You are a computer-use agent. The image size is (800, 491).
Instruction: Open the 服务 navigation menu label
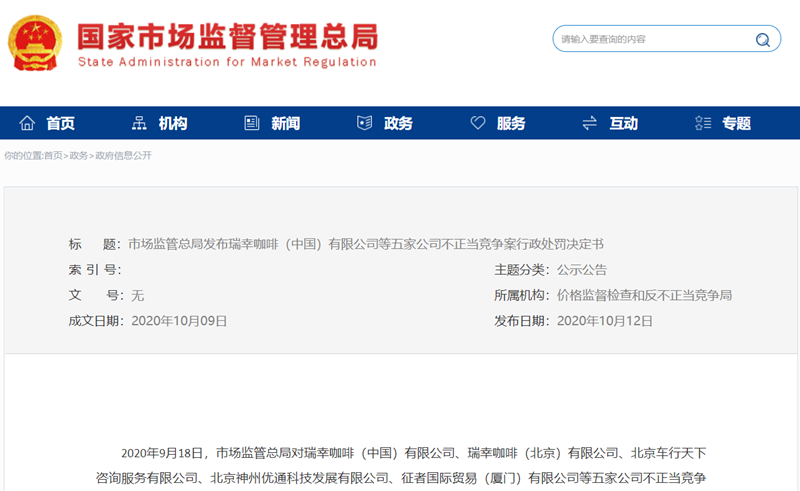[511, 123]
